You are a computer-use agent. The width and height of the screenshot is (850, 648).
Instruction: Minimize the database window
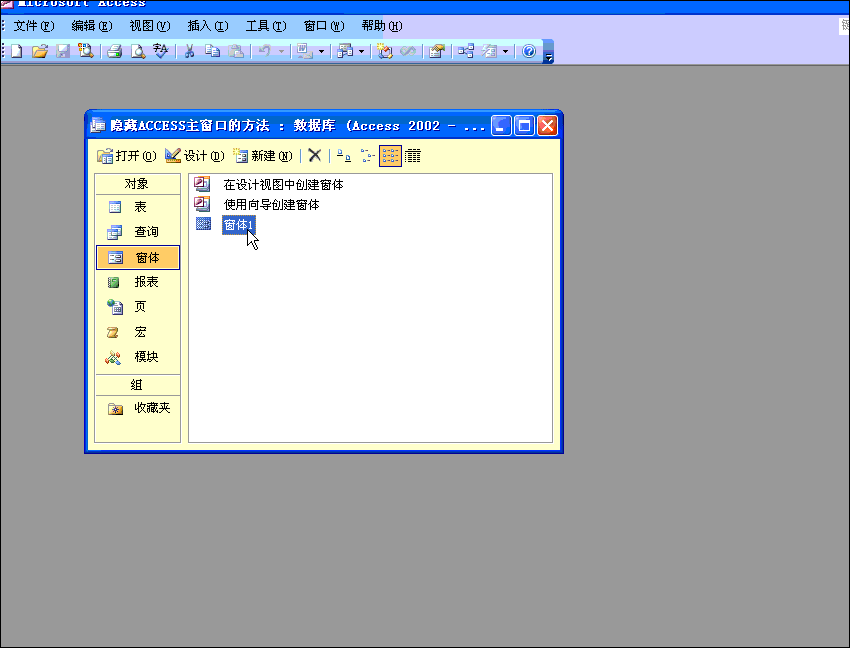[501, 126]
